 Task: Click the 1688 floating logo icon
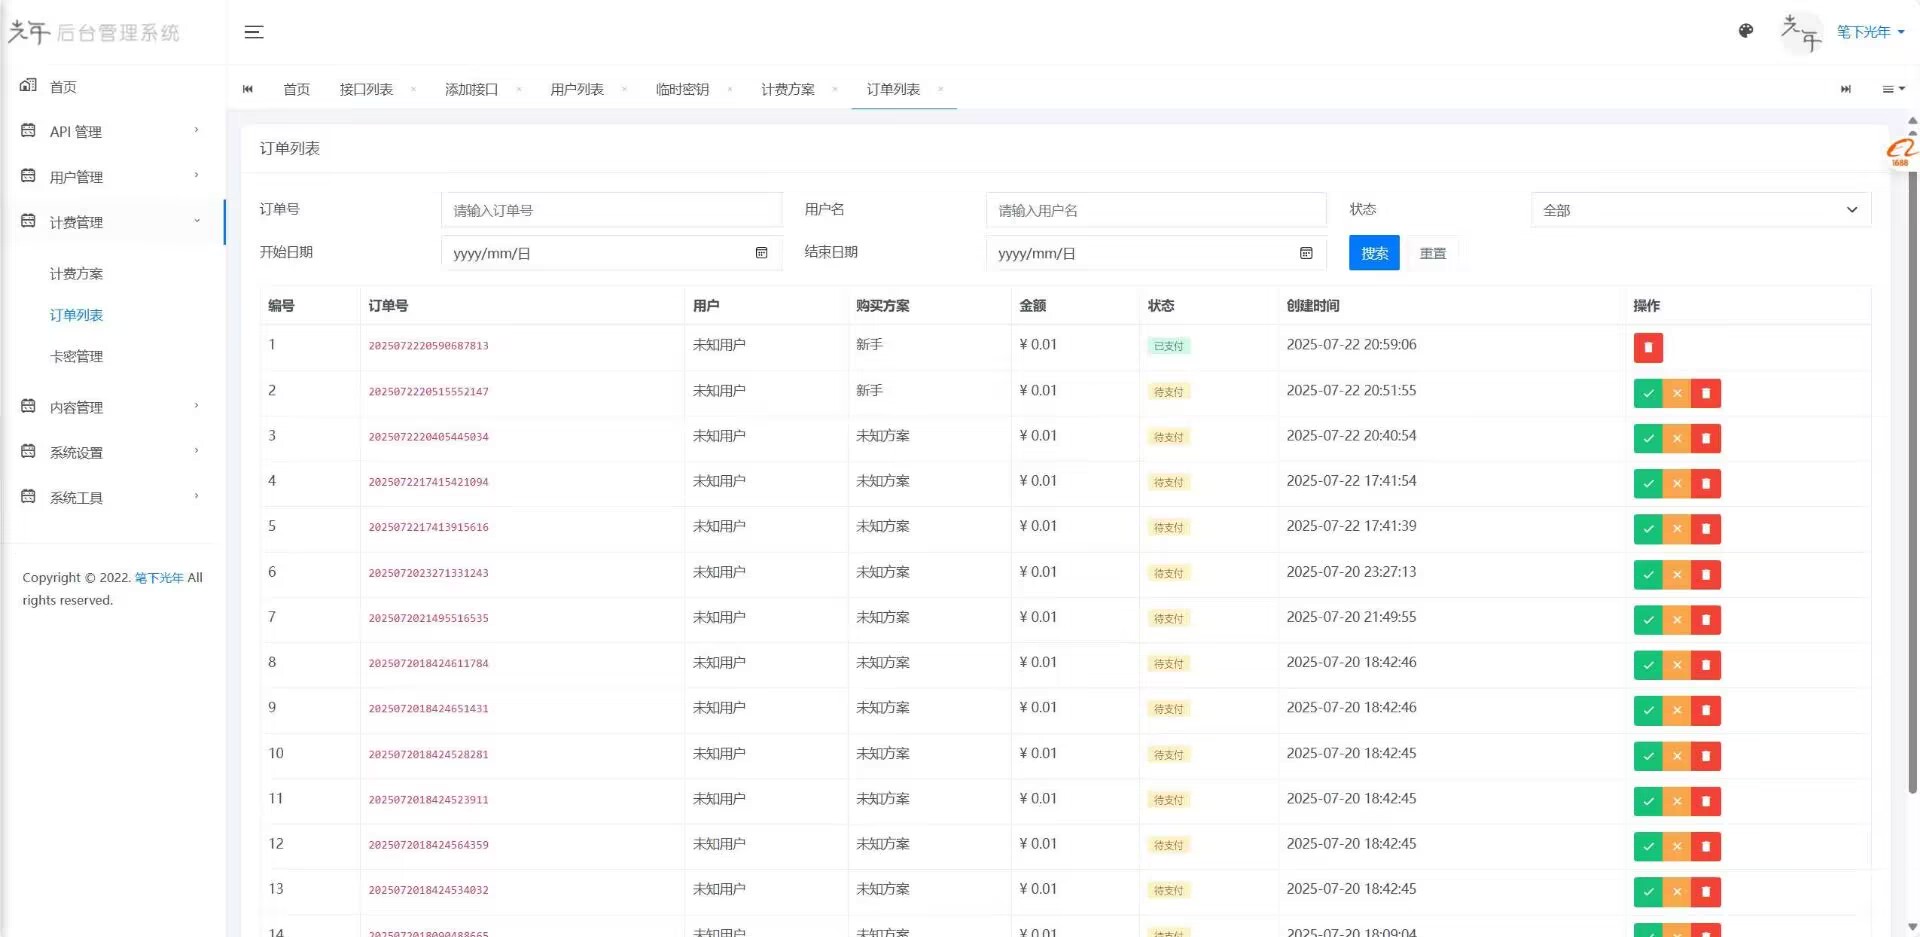[x=1900, y=152]
